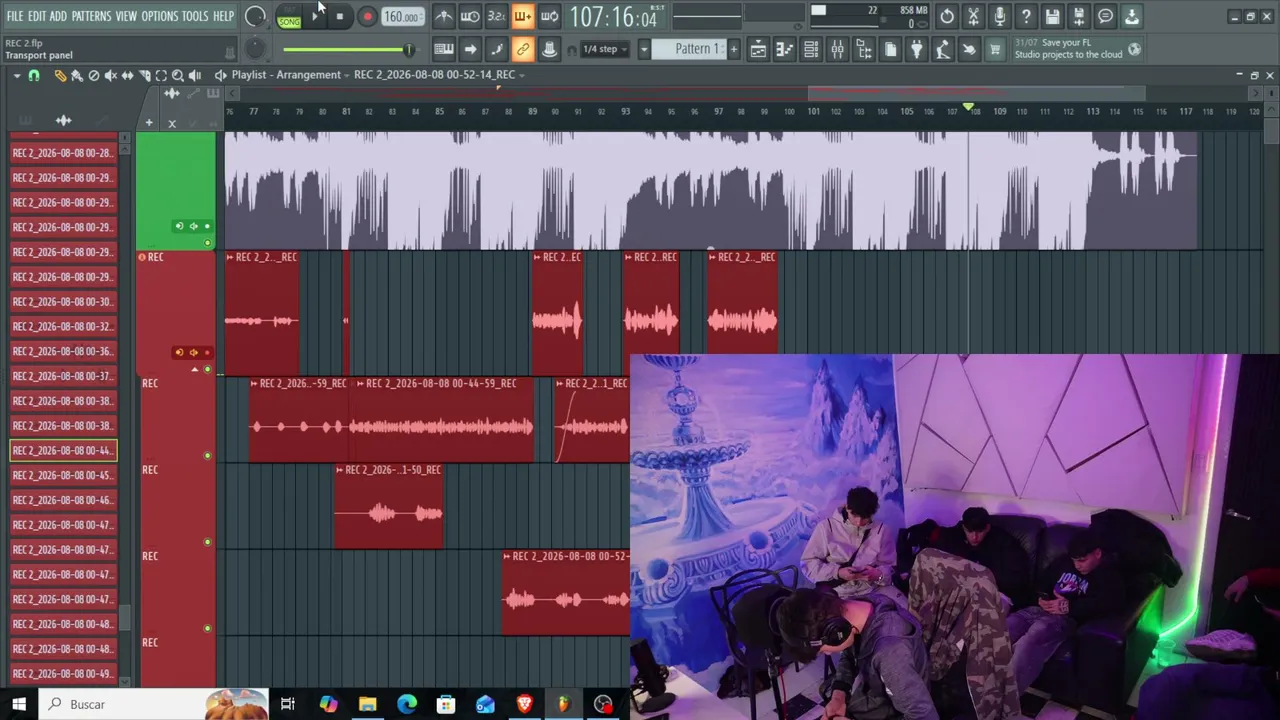Toggle auto scrolling arrow icon
The height and width of the screenshot is (720, 1280).
pyautogui.click(x=469, y=49)
